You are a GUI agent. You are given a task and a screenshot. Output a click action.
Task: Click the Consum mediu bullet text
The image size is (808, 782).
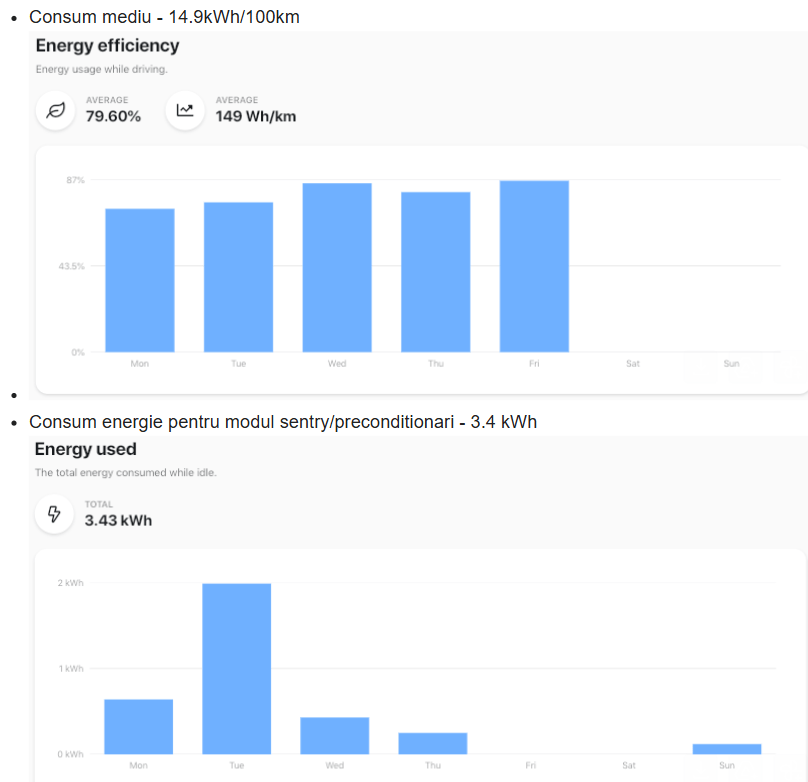[164, 16]
